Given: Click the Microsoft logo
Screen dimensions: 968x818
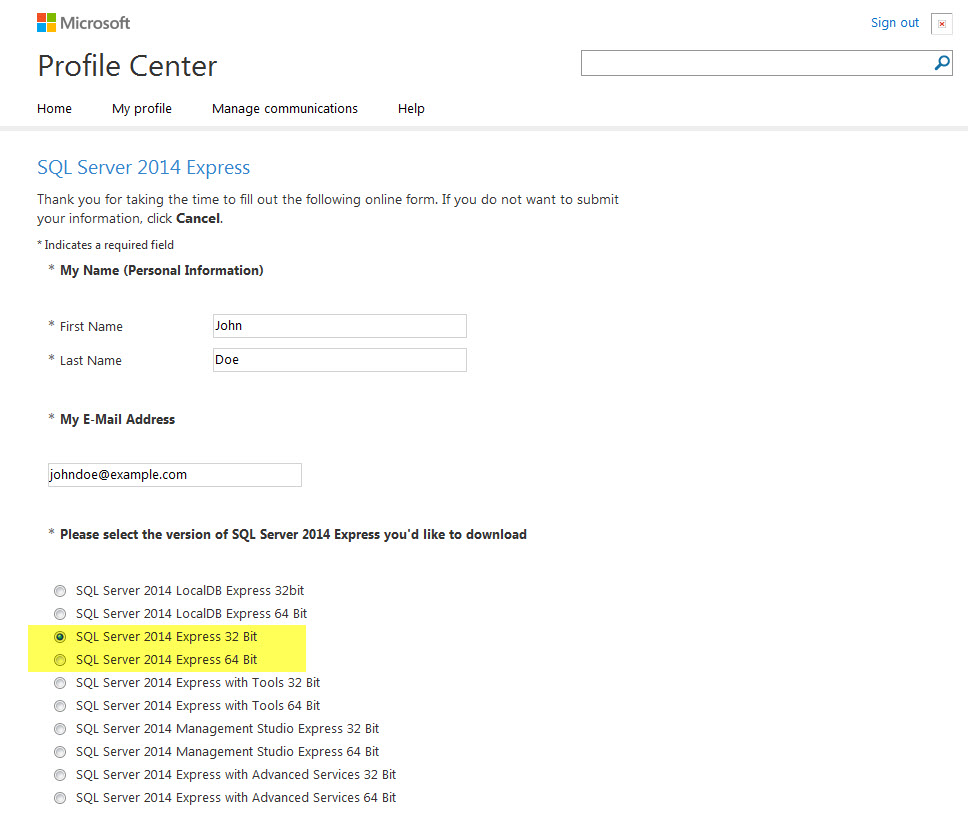Looking at the screenshot, I should [x=84, y=23].
